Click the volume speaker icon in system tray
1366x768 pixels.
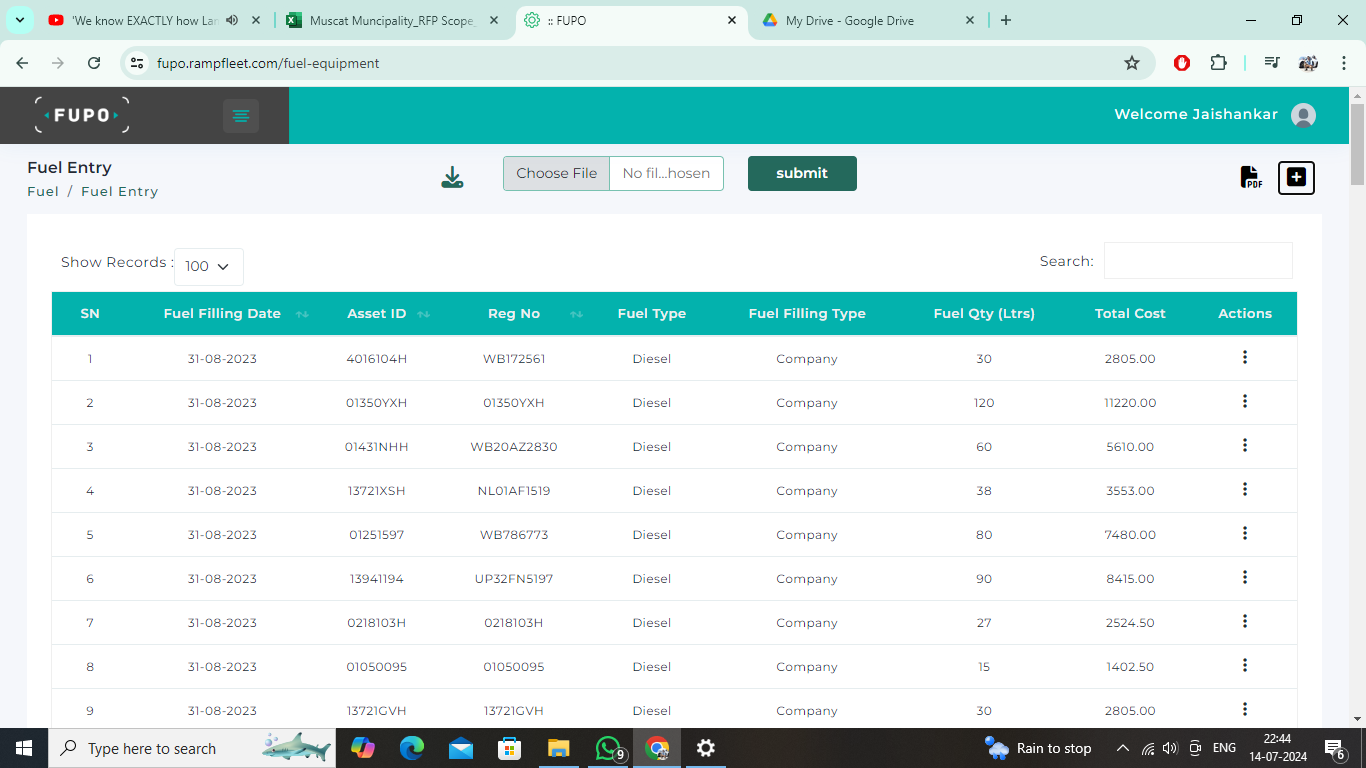(1170, 747)
